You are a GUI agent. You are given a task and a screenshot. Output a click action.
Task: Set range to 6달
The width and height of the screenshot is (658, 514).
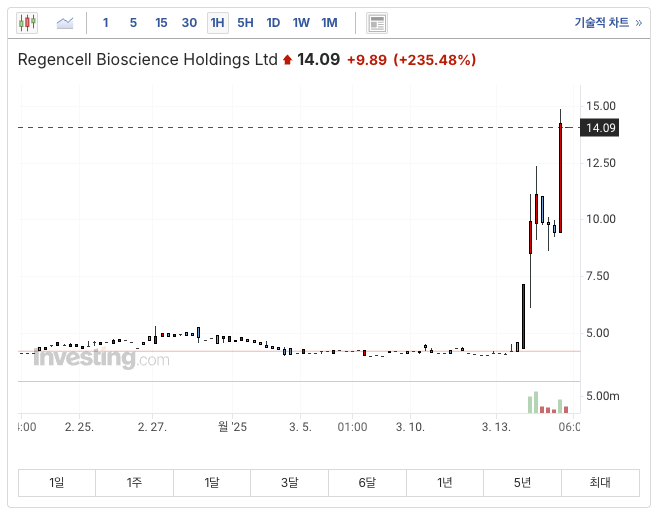point(367,483)
